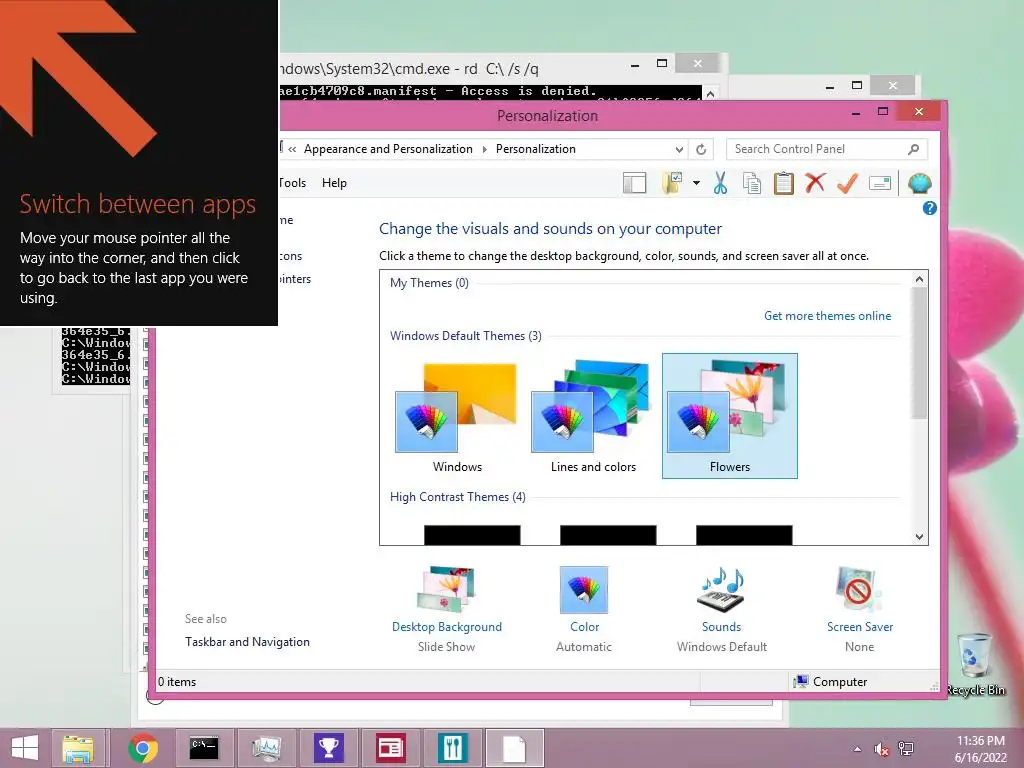The height and width of the screenshot is (768, 1024).
Task: Click the third High Contrast theme thumbnail
Action: coord(744,535)
